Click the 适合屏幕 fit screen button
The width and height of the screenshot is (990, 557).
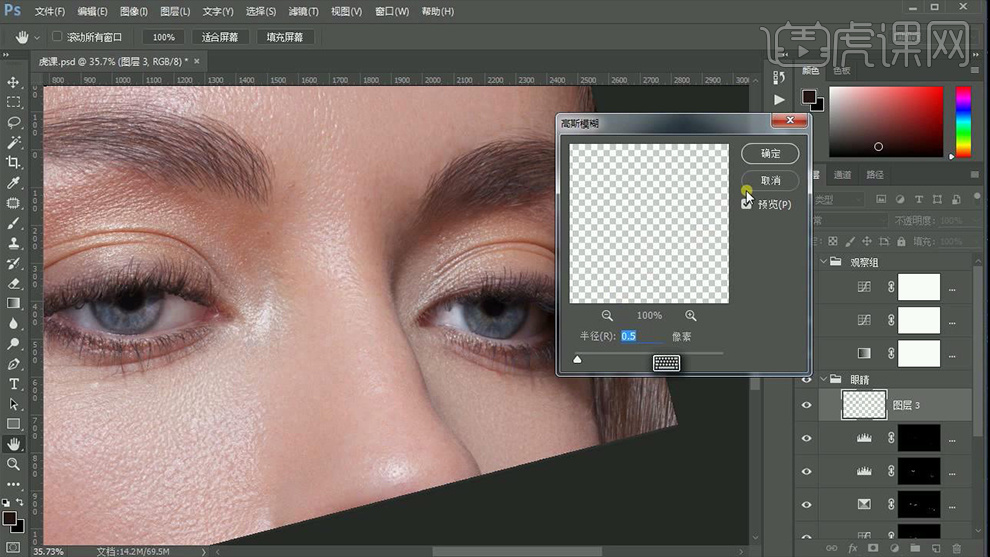(219, 37)
